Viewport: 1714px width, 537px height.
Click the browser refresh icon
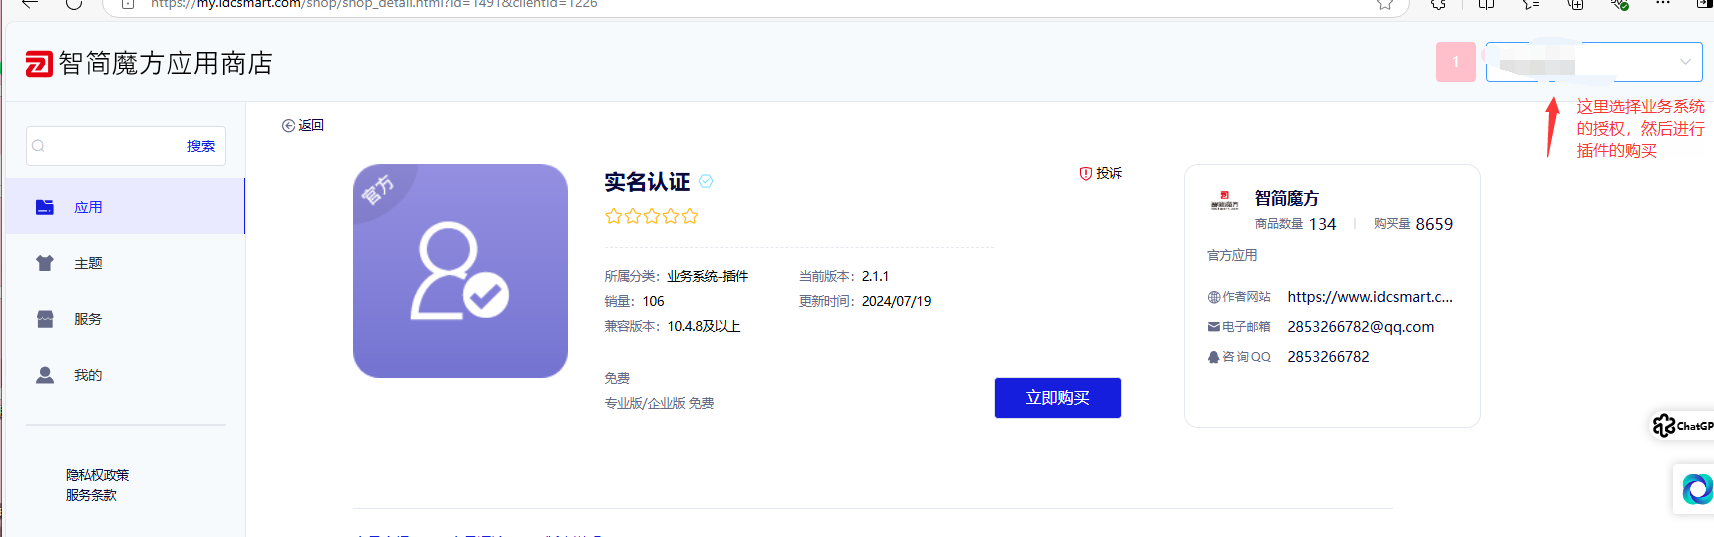(x=74, y=4)
